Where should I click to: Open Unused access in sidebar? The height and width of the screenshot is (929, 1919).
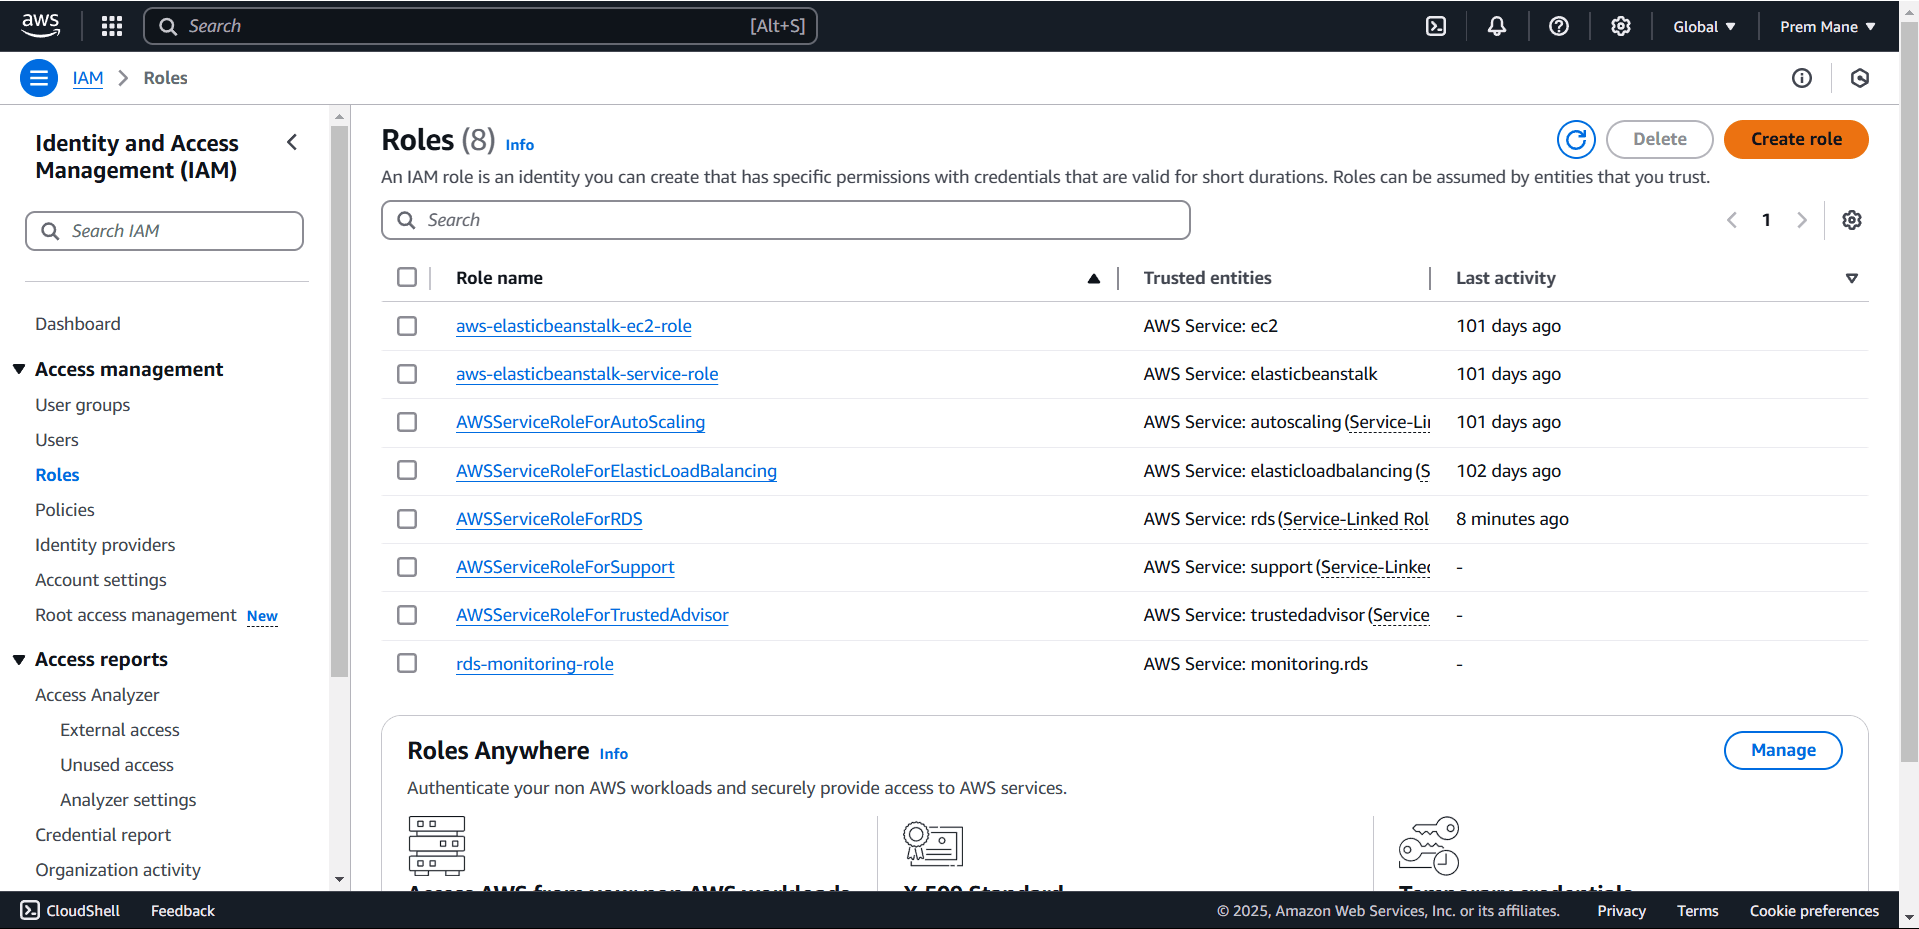117,765
